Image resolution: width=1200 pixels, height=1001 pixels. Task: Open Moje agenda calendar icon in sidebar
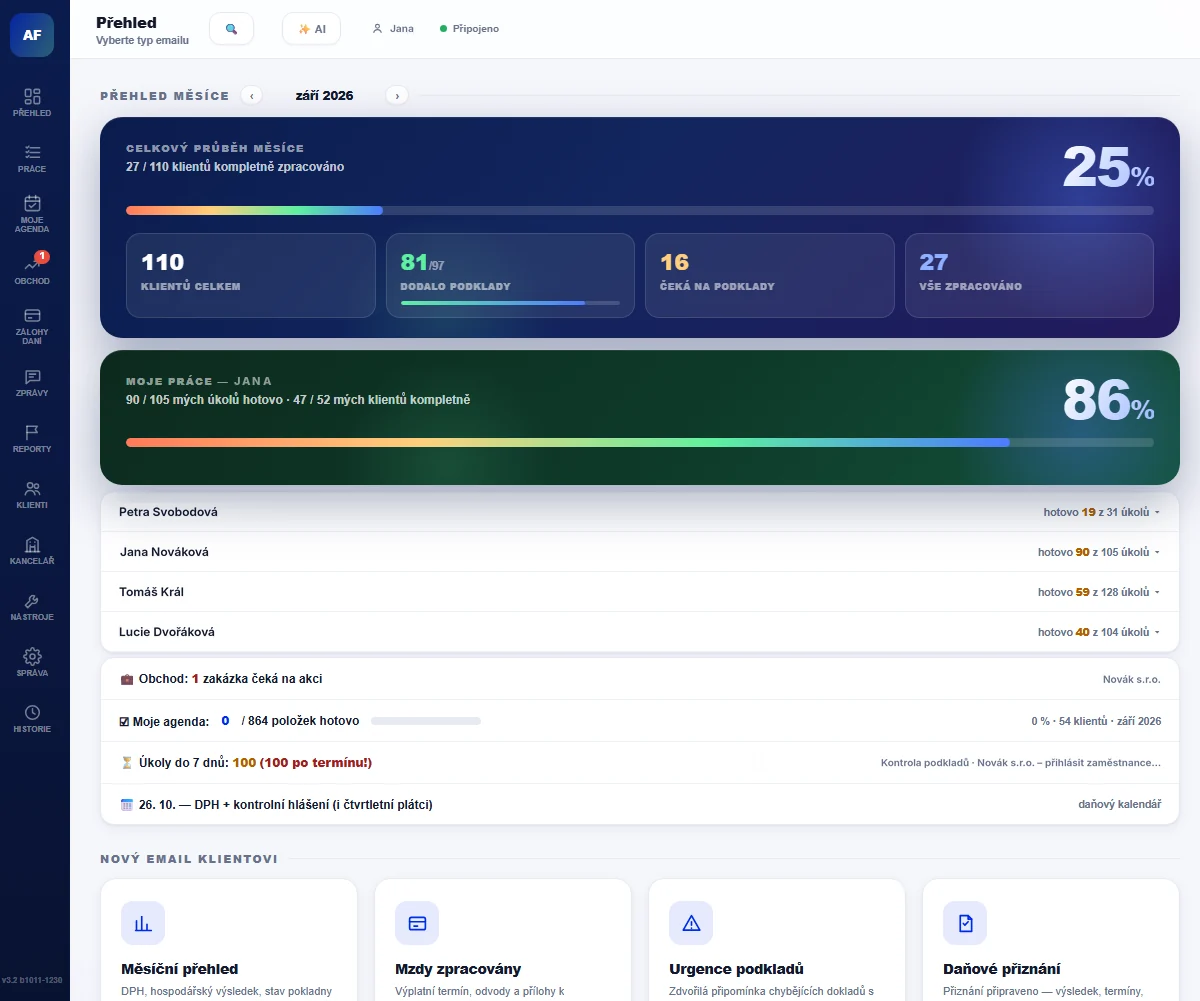tap(32, 202)
